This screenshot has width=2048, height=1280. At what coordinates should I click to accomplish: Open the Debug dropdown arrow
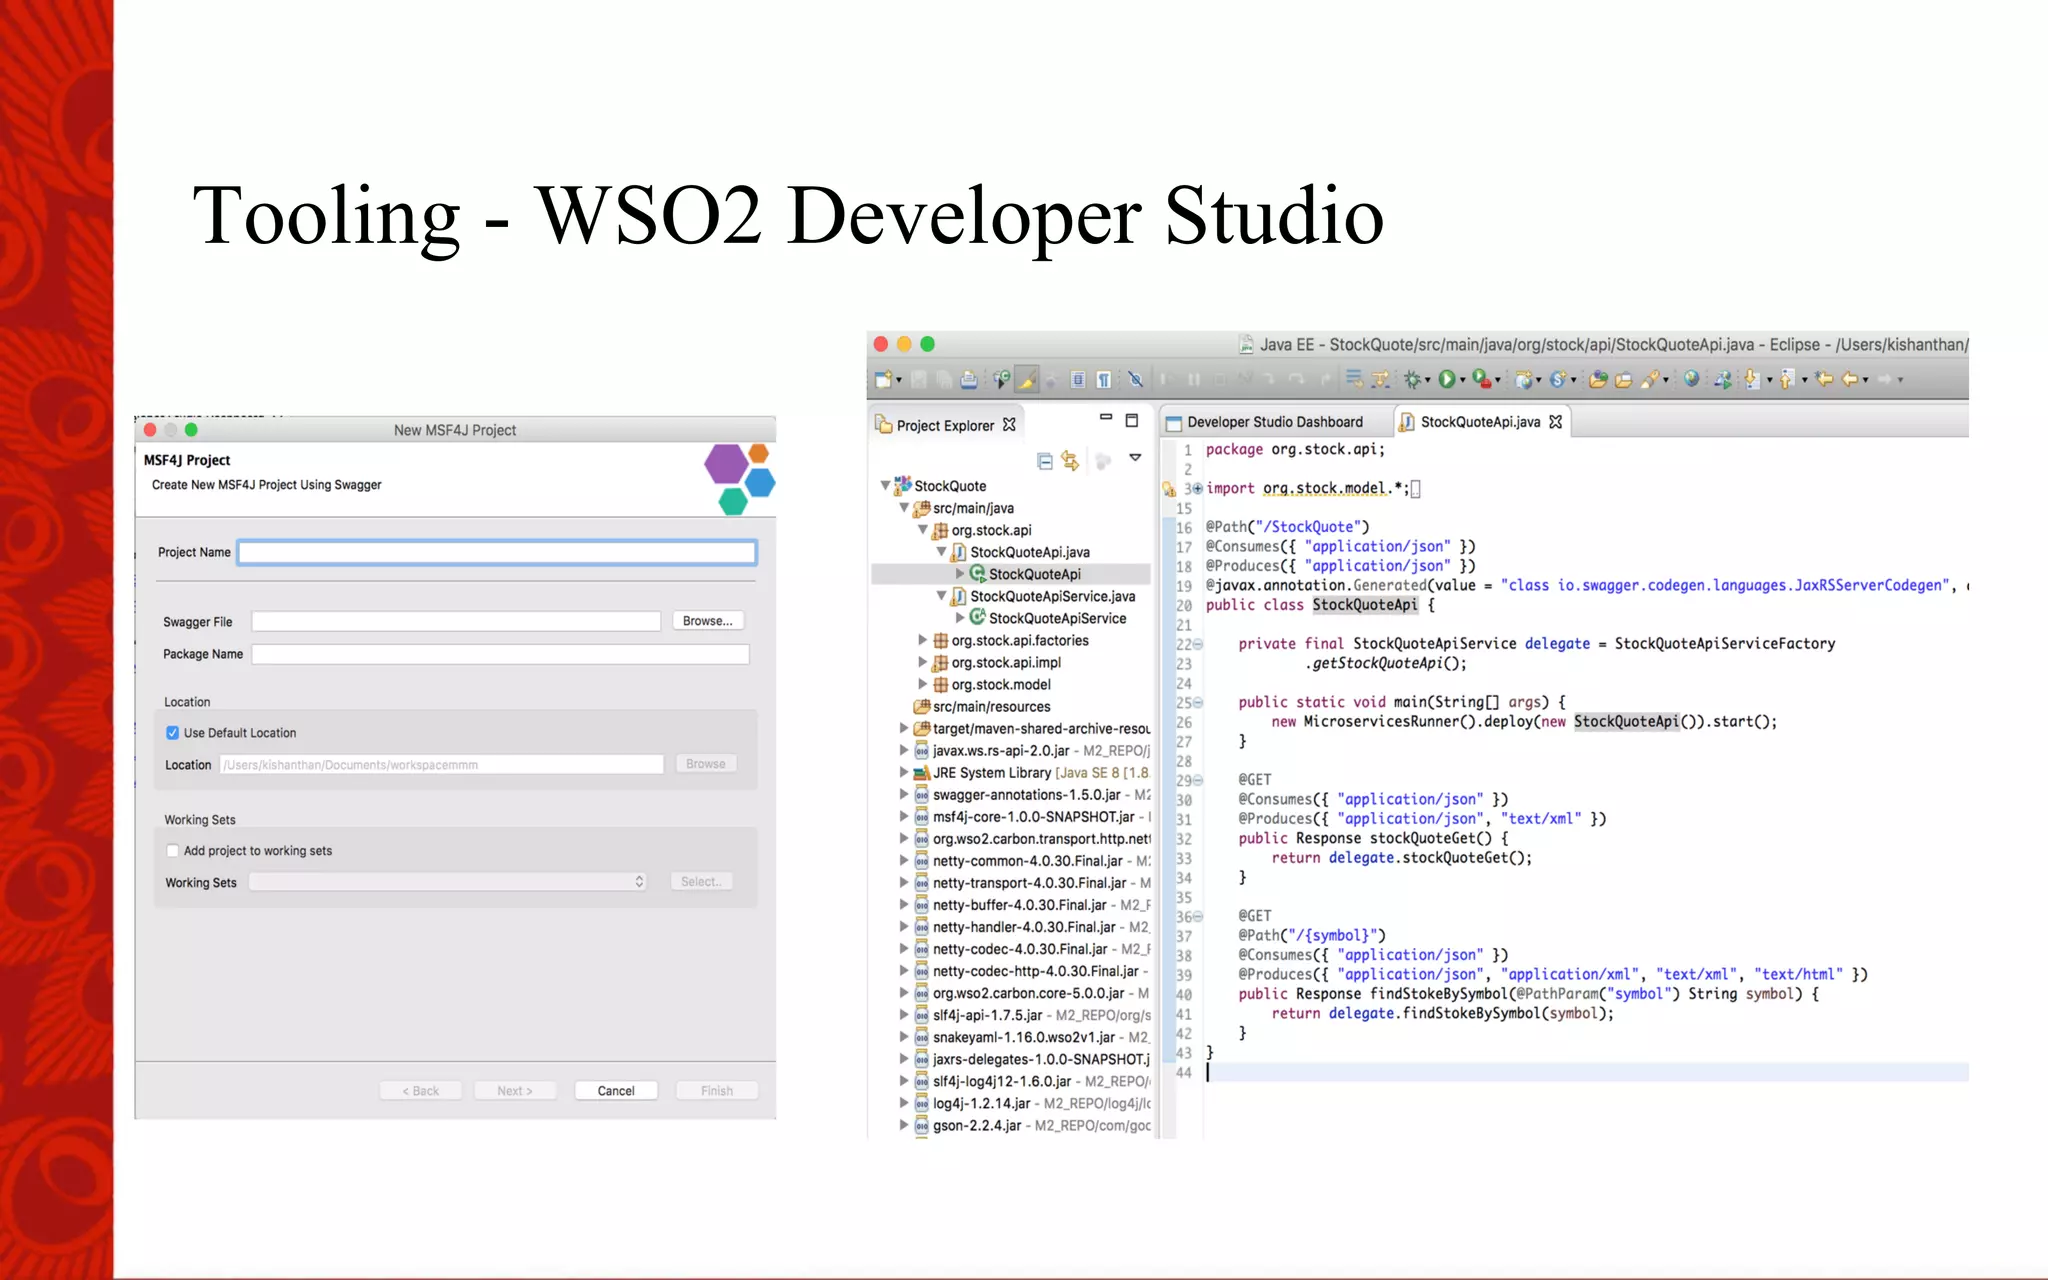click(1428, 380)
